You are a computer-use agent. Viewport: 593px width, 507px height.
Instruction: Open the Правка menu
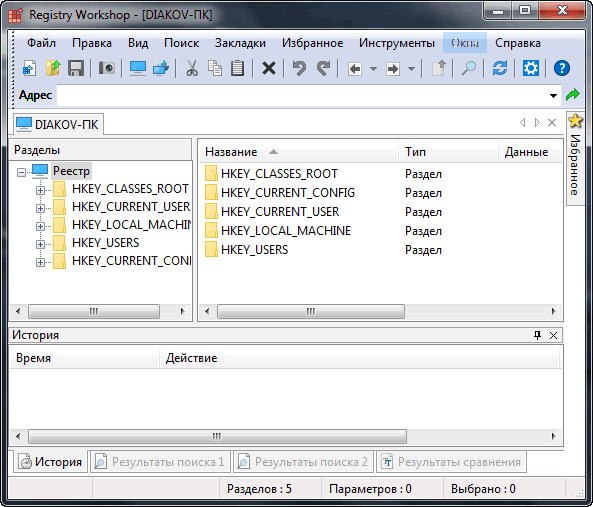point(92,43)
